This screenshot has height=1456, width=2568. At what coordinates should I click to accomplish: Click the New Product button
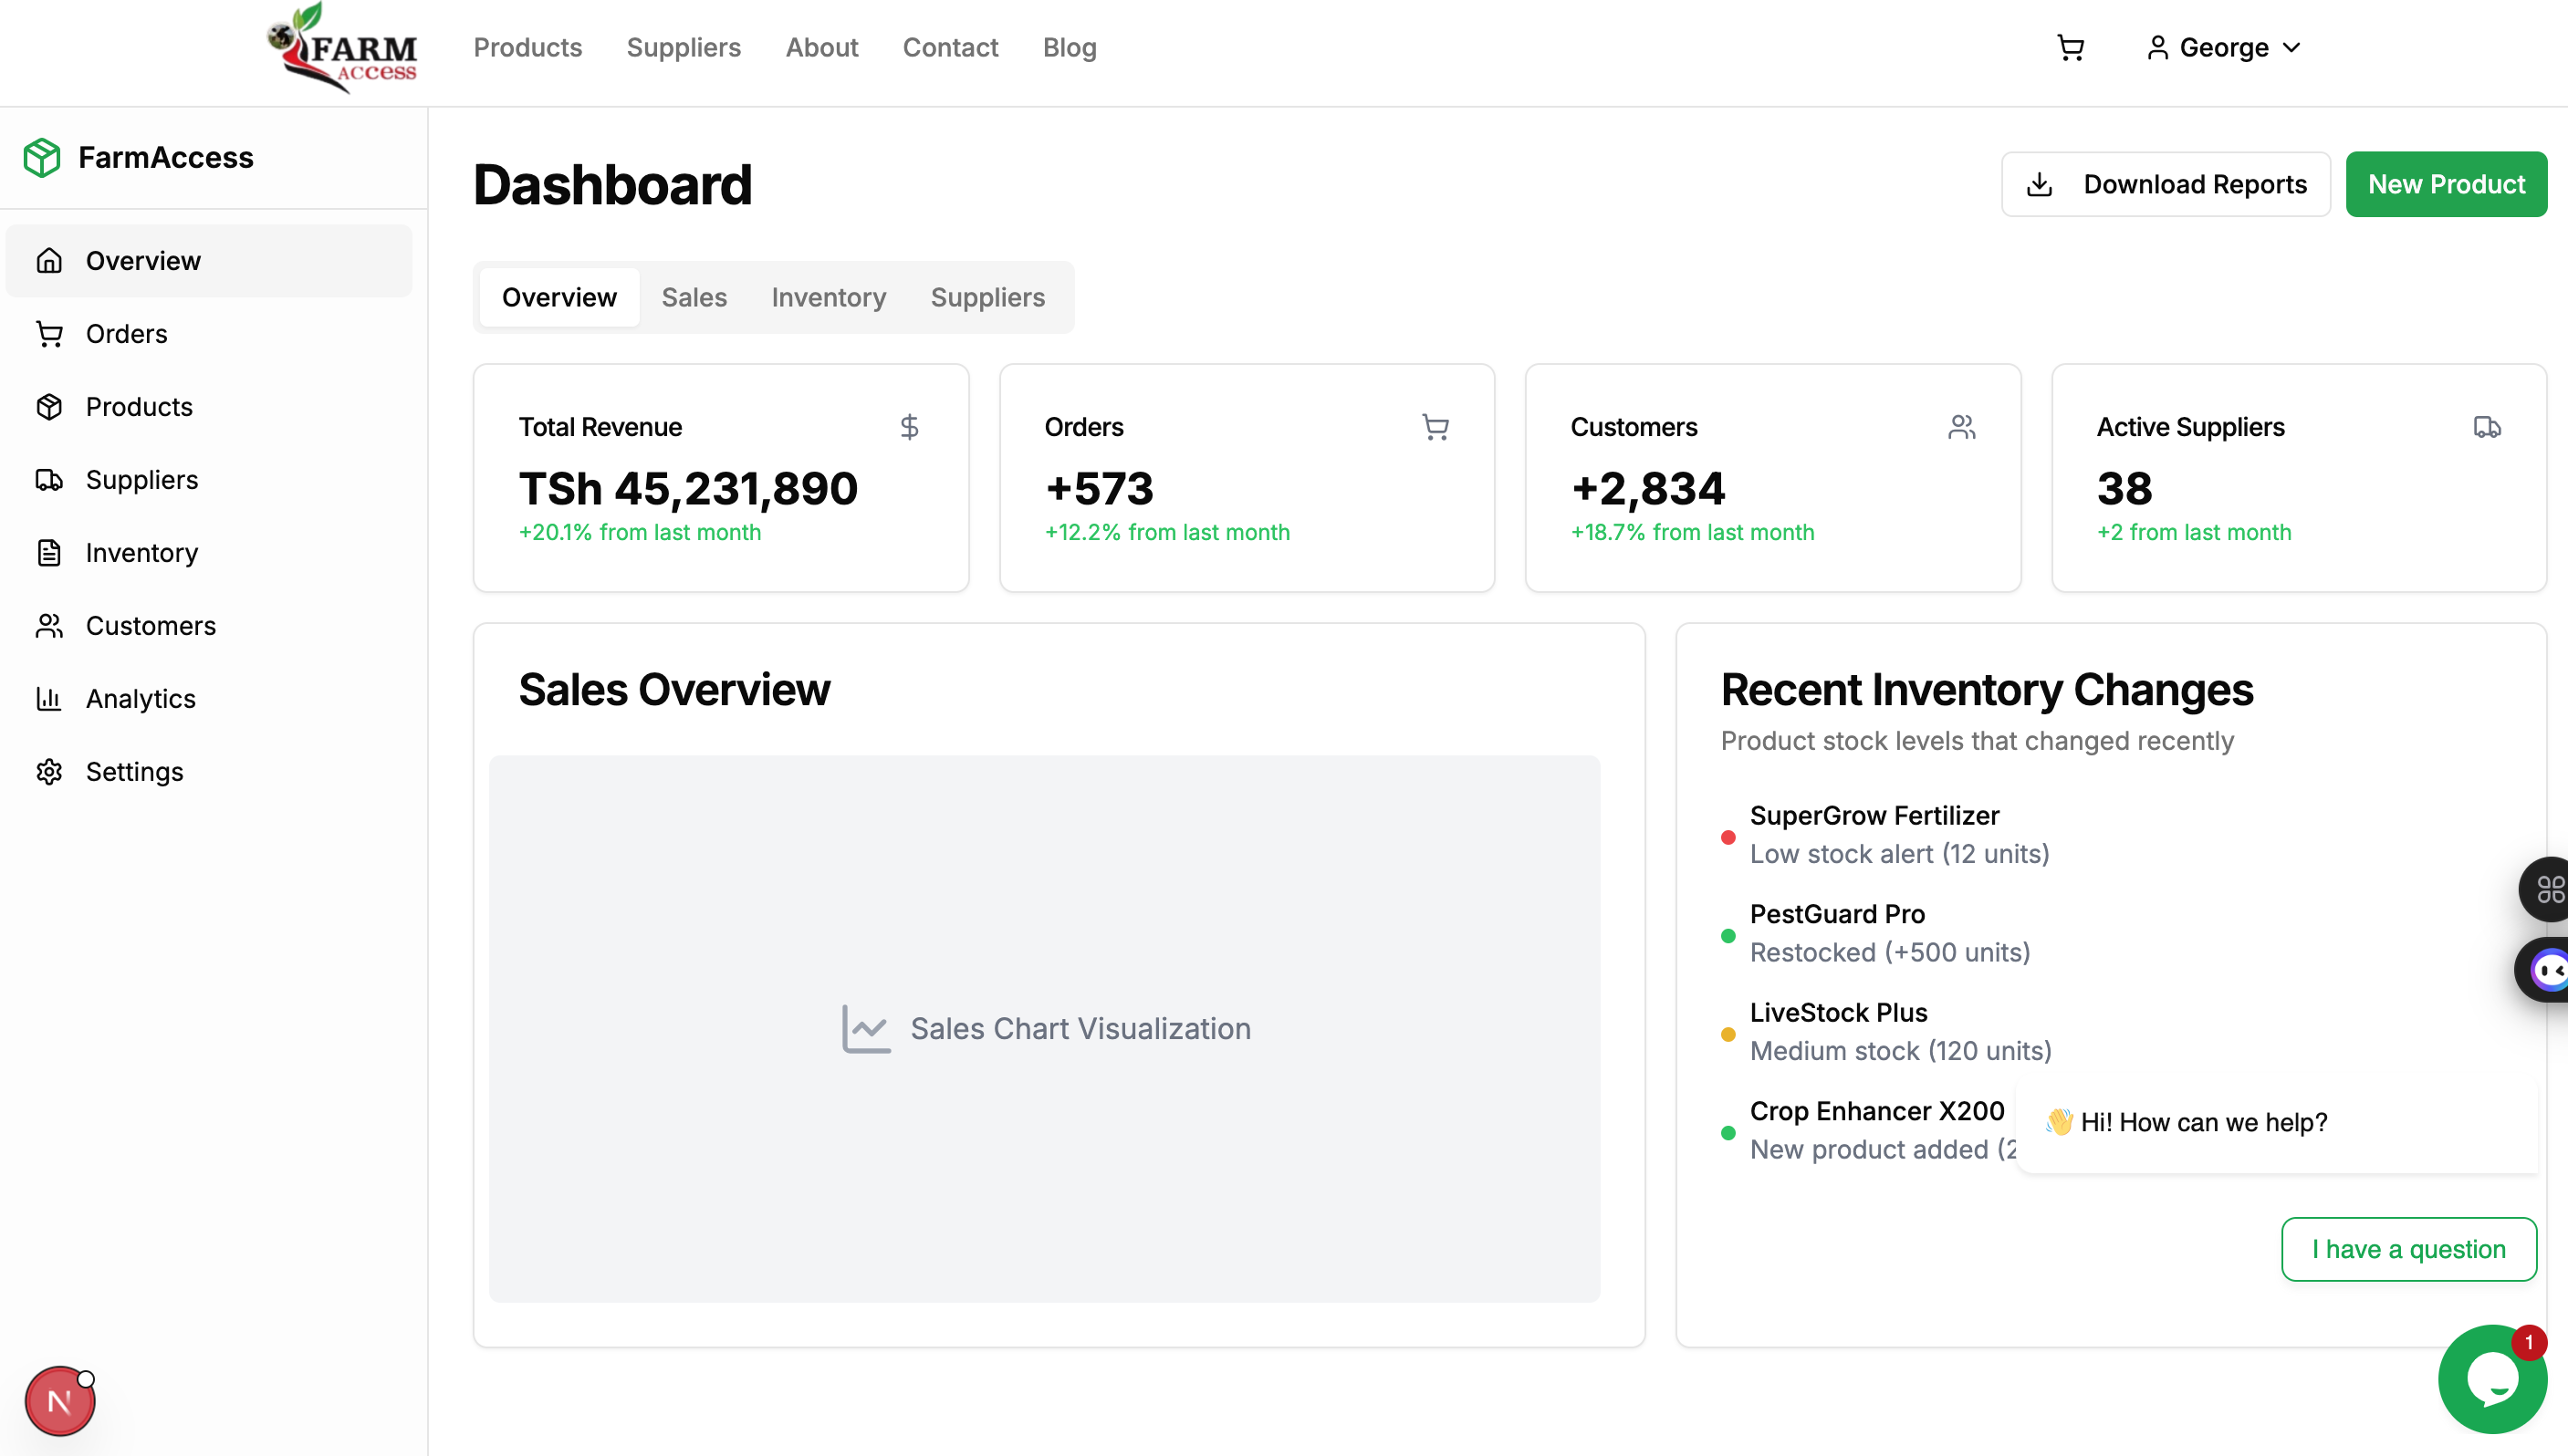click(x=2446, y=184)
